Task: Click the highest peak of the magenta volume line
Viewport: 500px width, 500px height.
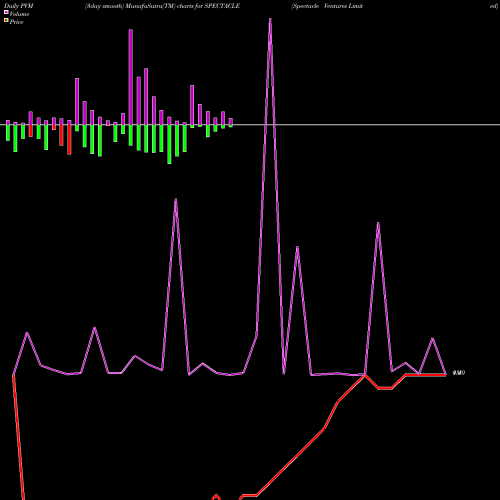Action: click(x=270, y=20)
